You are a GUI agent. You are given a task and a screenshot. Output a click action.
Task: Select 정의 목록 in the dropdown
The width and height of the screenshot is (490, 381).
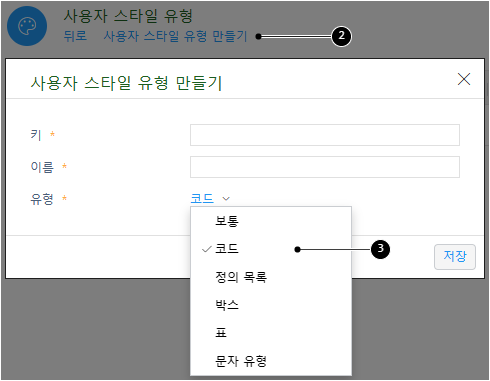click(271, 277)
